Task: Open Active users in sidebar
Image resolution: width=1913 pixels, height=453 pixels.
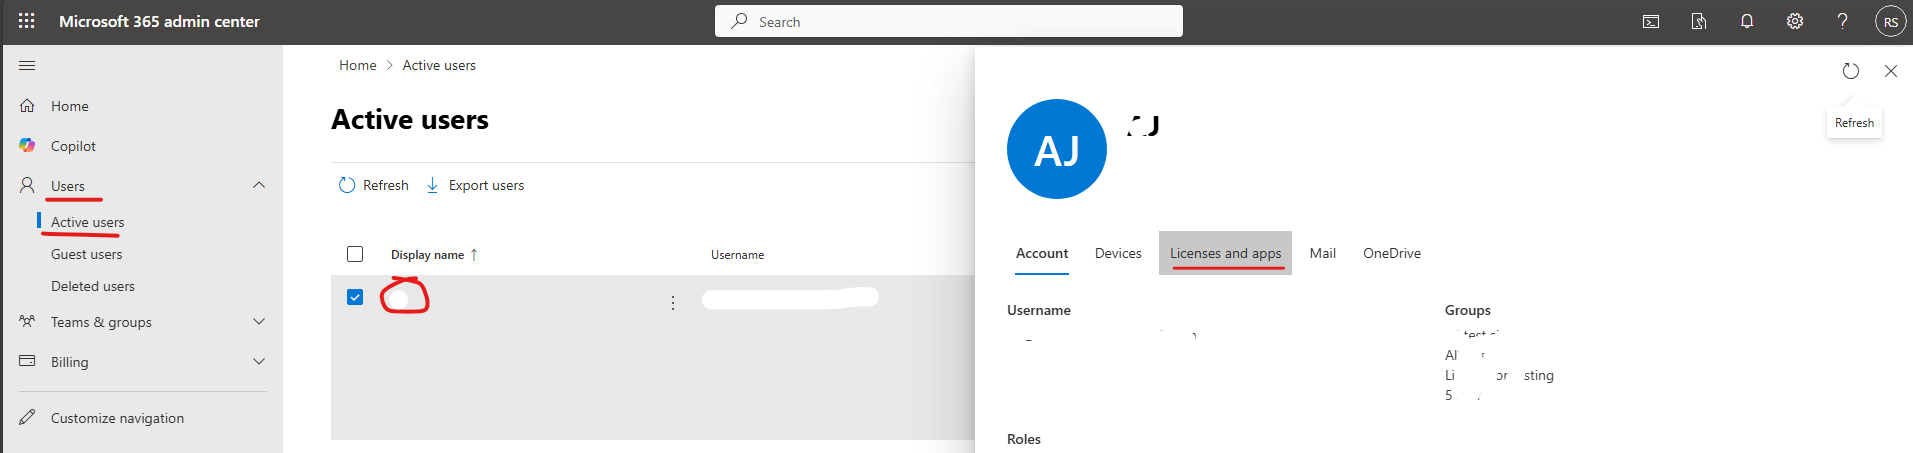Action: click(x=88, y=222)
